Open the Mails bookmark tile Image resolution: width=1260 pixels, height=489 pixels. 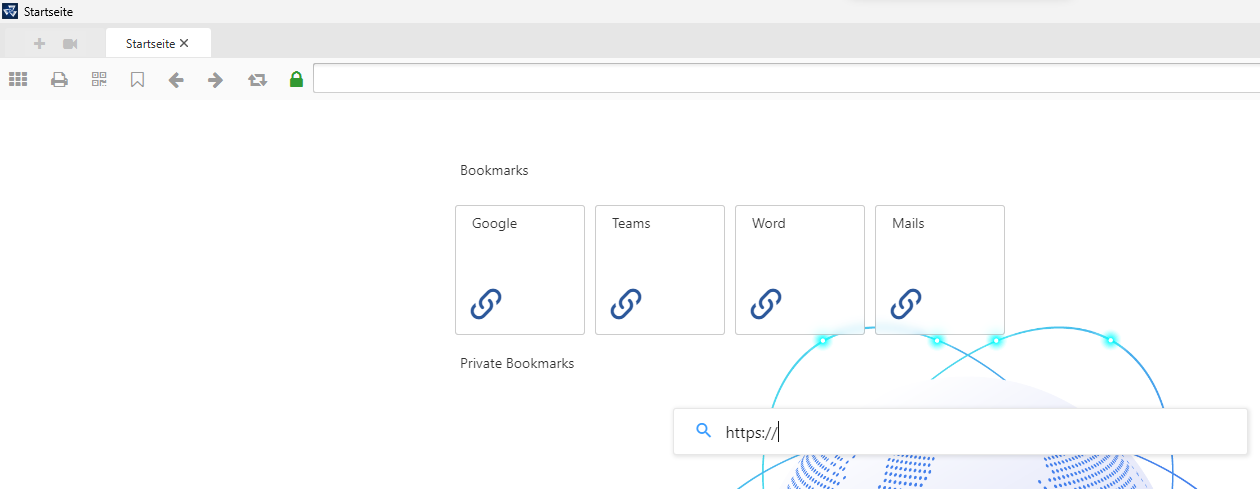(940, 270)
